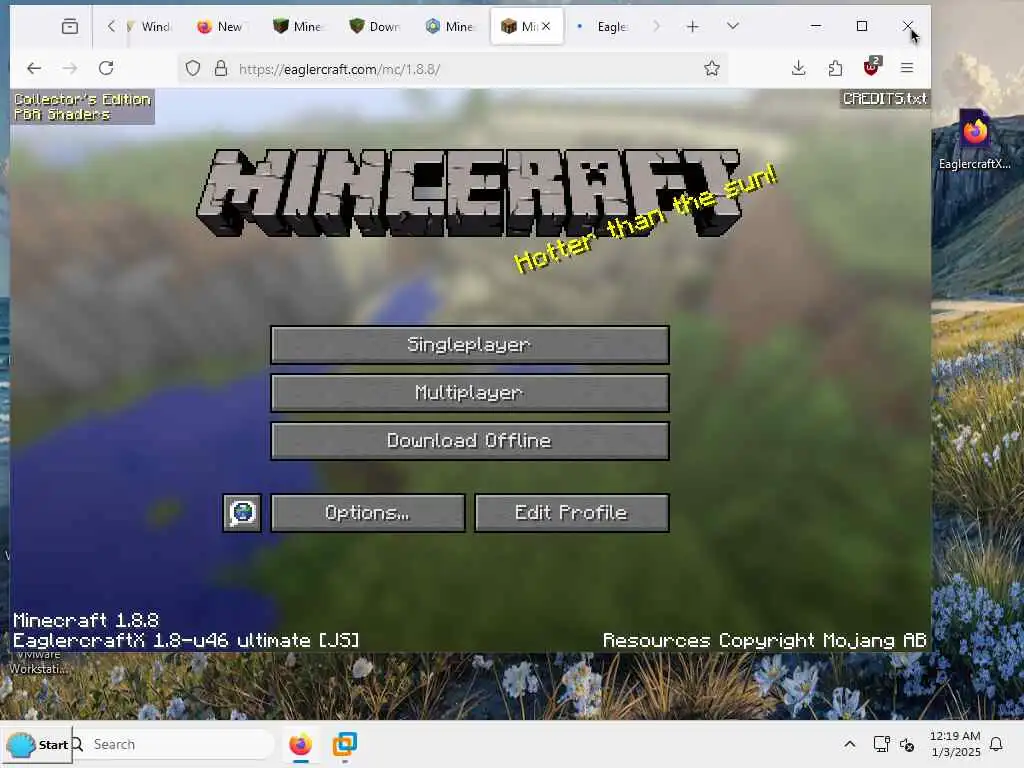Switch to the Down tab

coord(376,26)
